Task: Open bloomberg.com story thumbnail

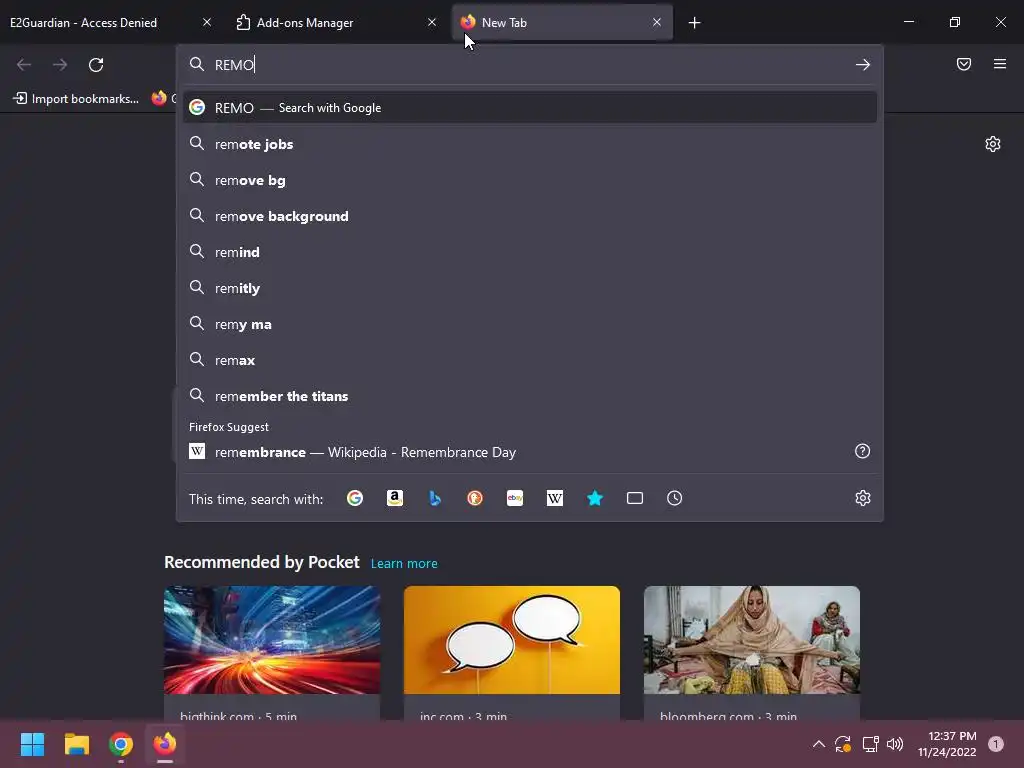Action: (752, 640)
